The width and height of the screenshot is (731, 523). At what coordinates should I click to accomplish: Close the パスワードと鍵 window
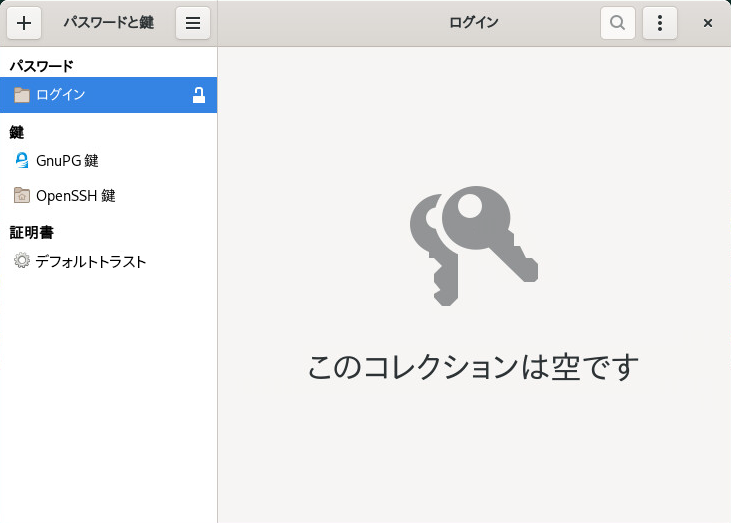pos(708,23)
